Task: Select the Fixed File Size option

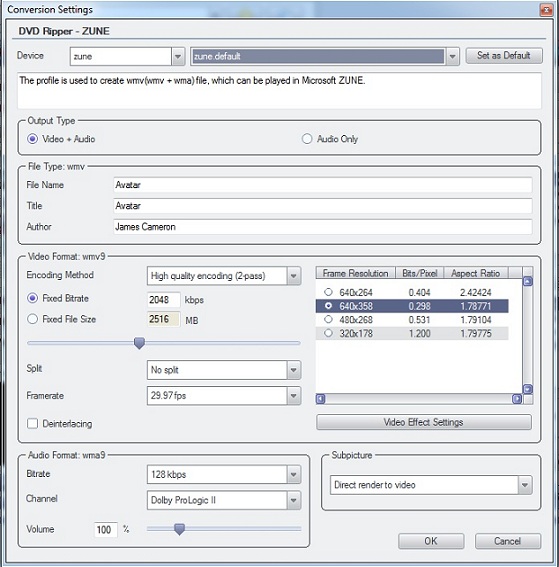Action: coord(33,319)
